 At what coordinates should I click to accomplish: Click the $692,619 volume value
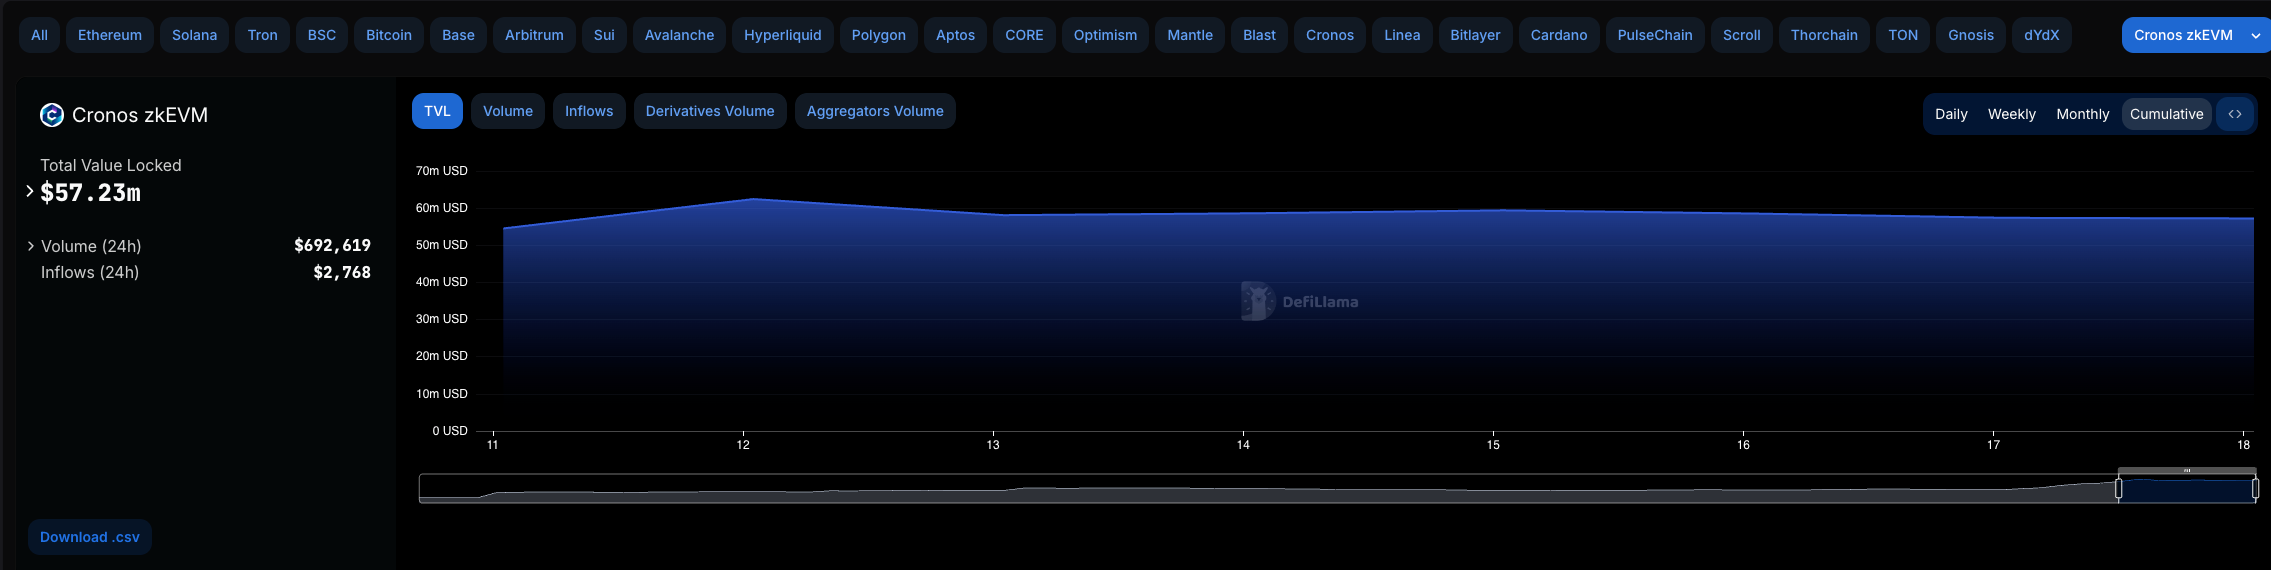(332, 245)
